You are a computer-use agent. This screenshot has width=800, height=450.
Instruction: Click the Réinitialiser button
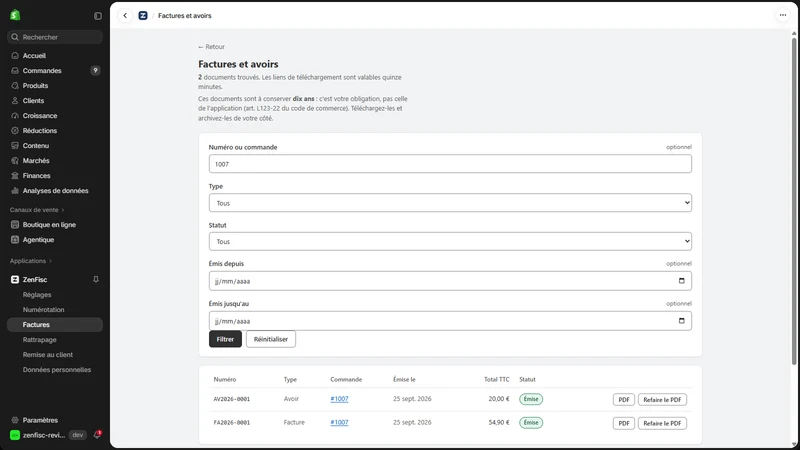click(x=271, y=339)
